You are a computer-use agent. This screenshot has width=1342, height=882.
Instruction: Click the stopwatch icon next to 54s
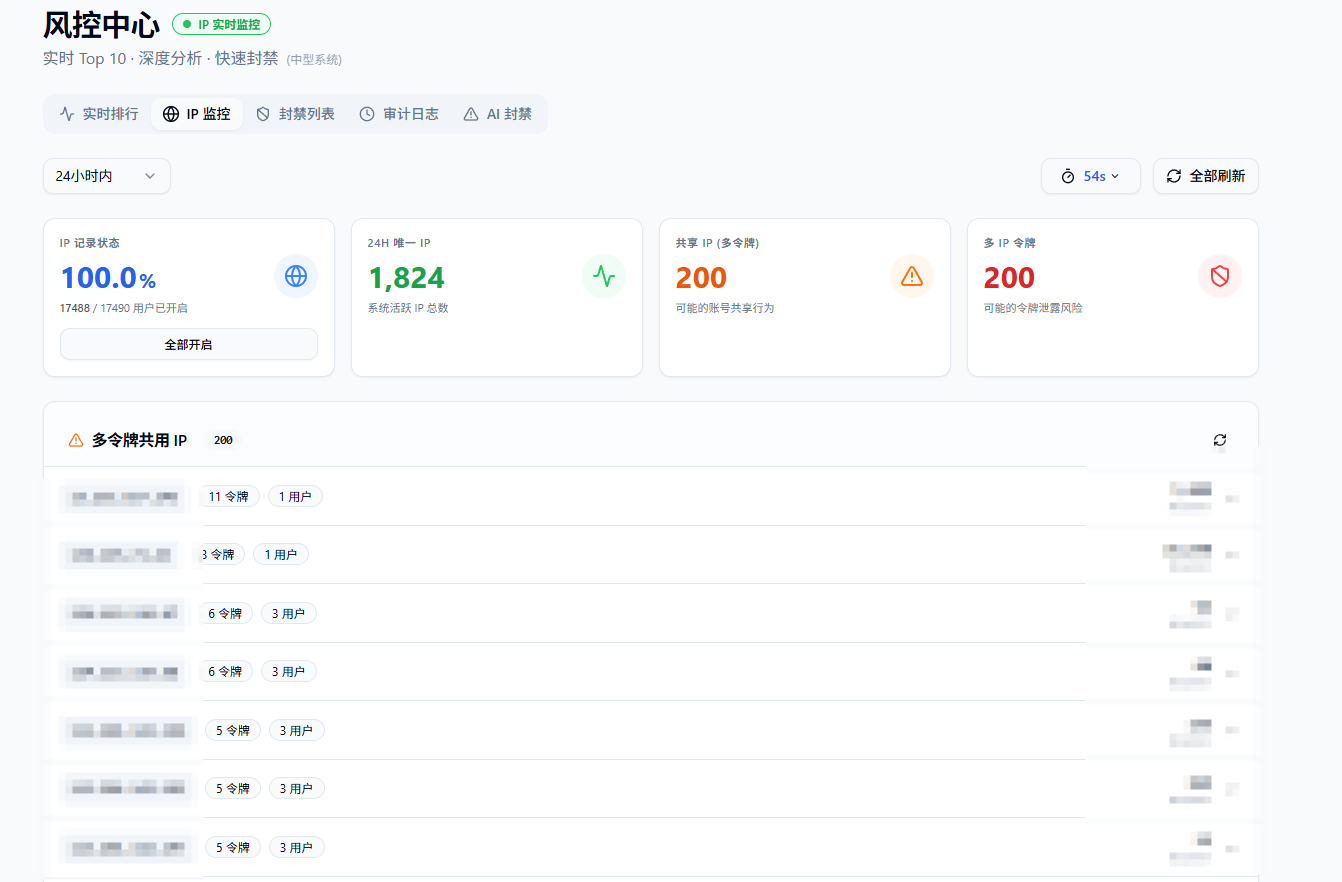[x=1068, y=176]
